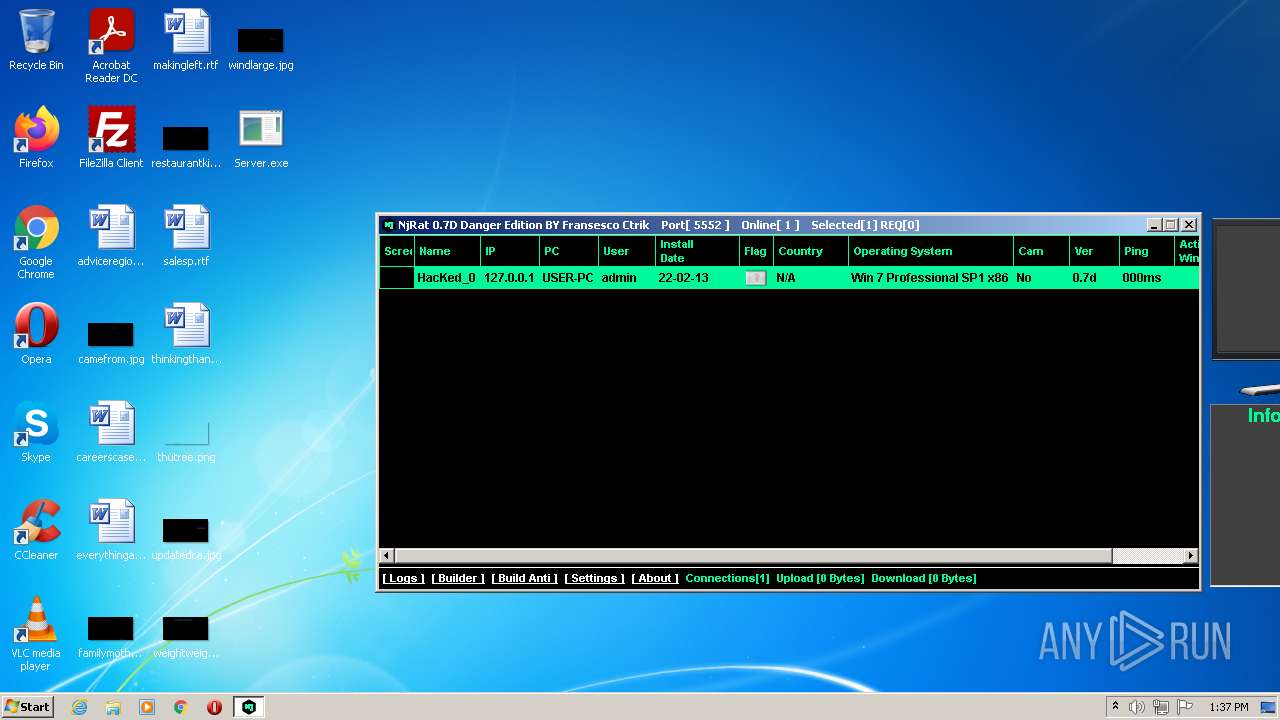
Task: Click the Connections[1] status text
Action: point(727,578)
